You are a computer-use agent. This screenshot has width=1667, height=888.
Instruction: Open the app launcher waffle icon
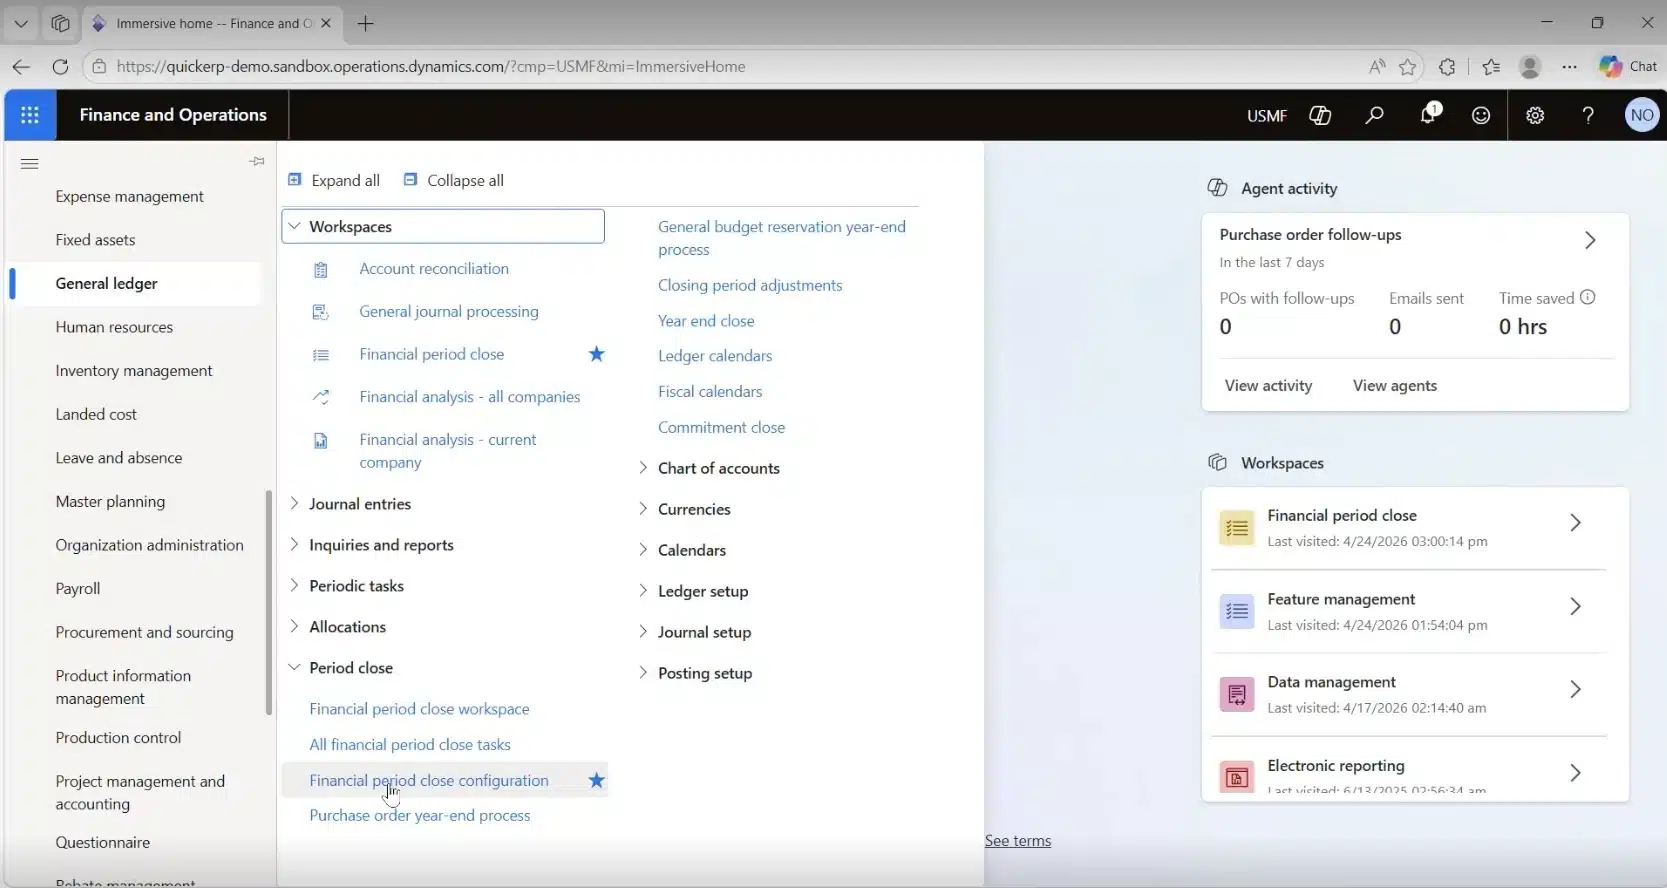click(x=30, y=115)
